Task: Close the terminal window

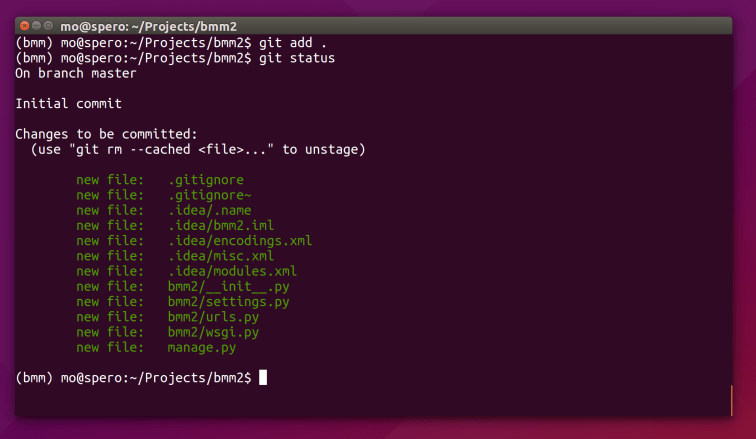Action: tap(24, 24)
